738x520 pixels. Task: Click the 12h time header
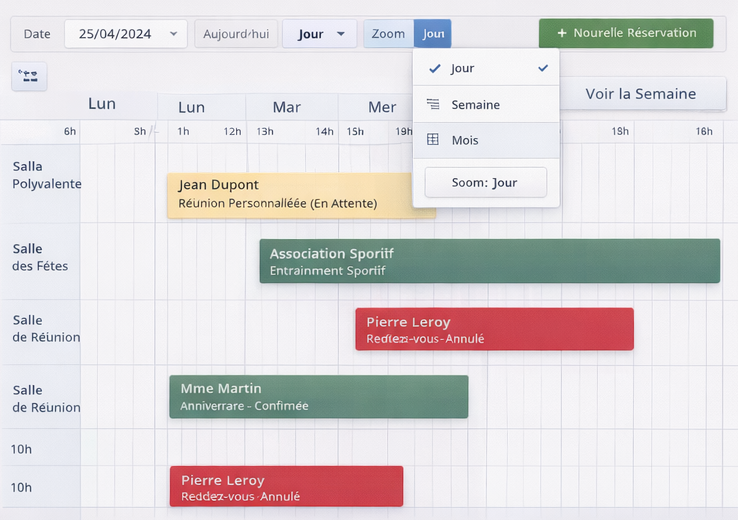point(232,131)
